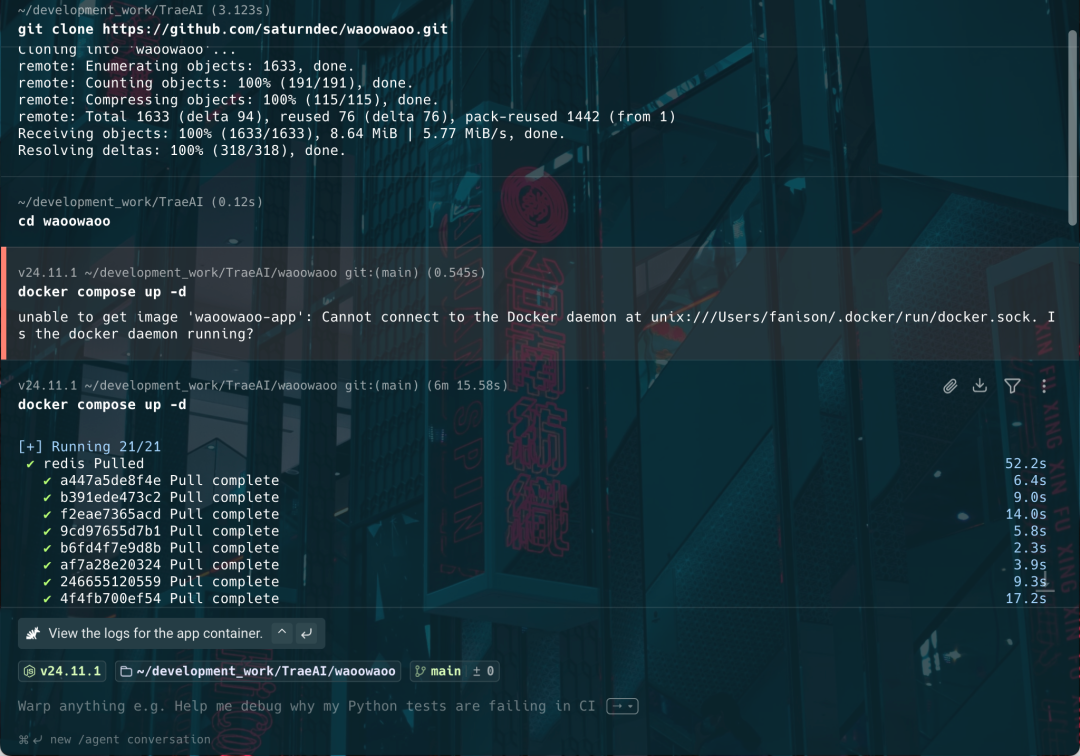Viewport: 1080px width, 756px height.
Task: Click the paperclip attachment icon on the block toolbar
Action: [949, 385]
